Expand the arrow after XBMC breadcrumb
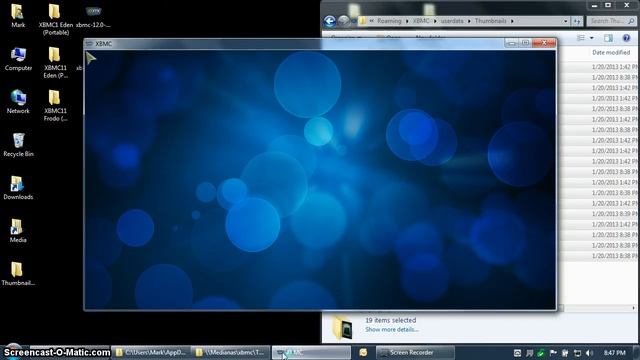The width and height of the screenshot is (640, 360). 435,21
